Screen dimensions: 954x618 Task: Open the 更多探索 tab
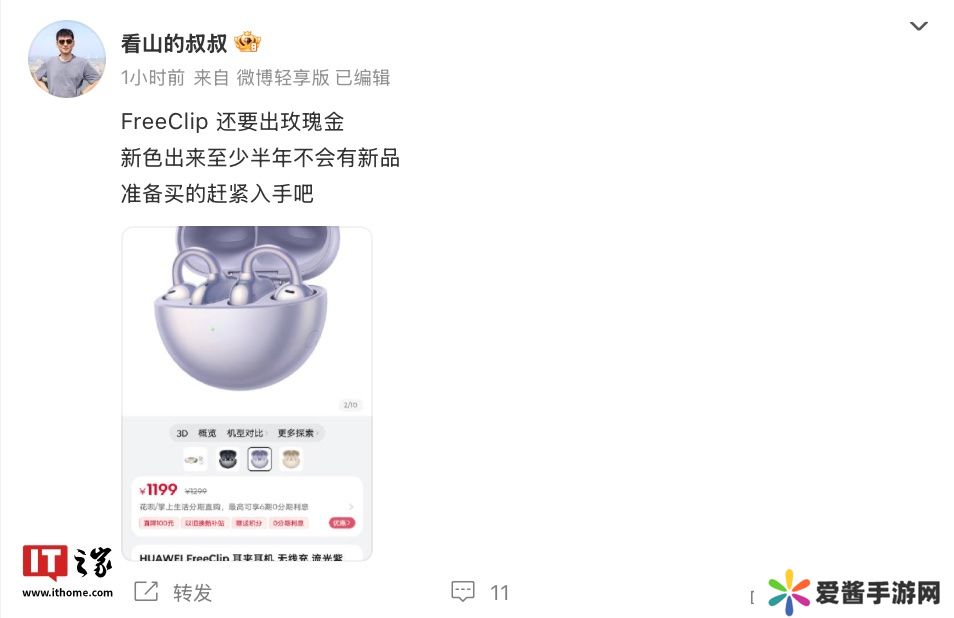[296, 433]
